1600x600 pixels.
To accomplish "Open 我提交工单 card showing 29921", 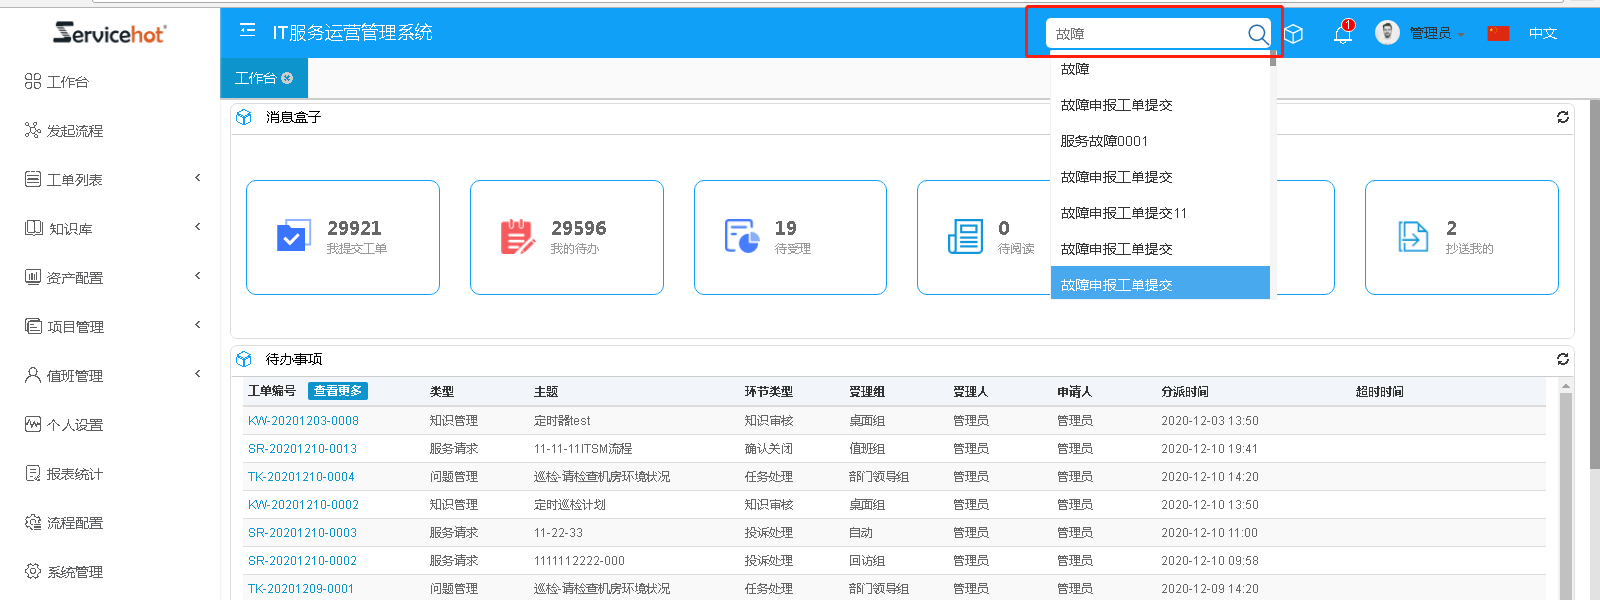I will pyautogui.click(x=342, y=237).
